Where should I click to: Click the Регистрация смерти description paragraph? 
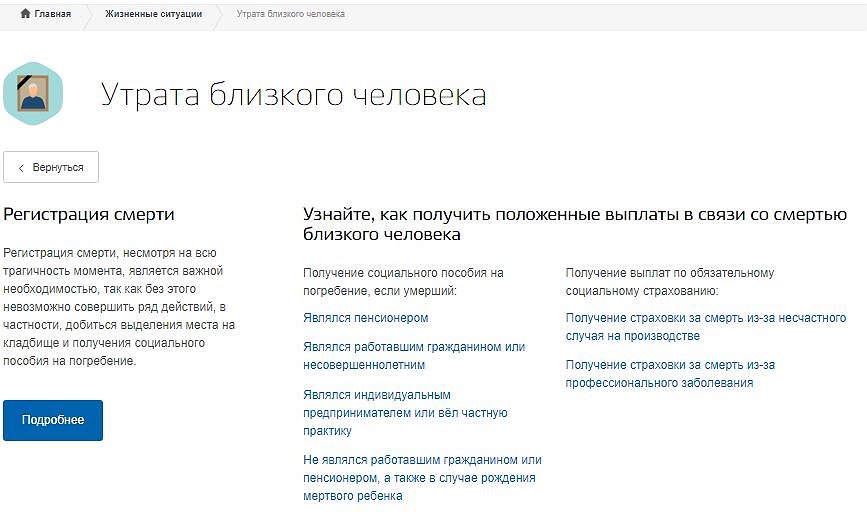point(119,307)
